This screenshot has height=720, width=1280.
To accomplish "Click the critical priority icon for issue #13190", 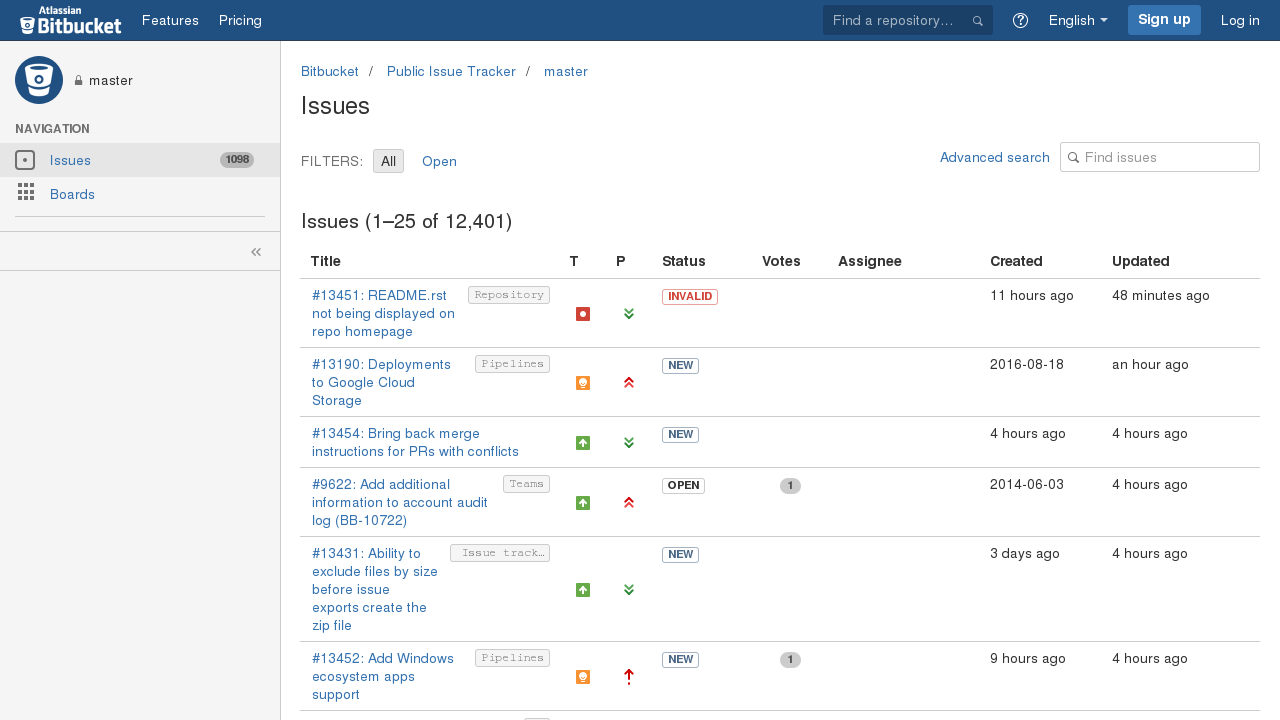I will pos(629,383).
